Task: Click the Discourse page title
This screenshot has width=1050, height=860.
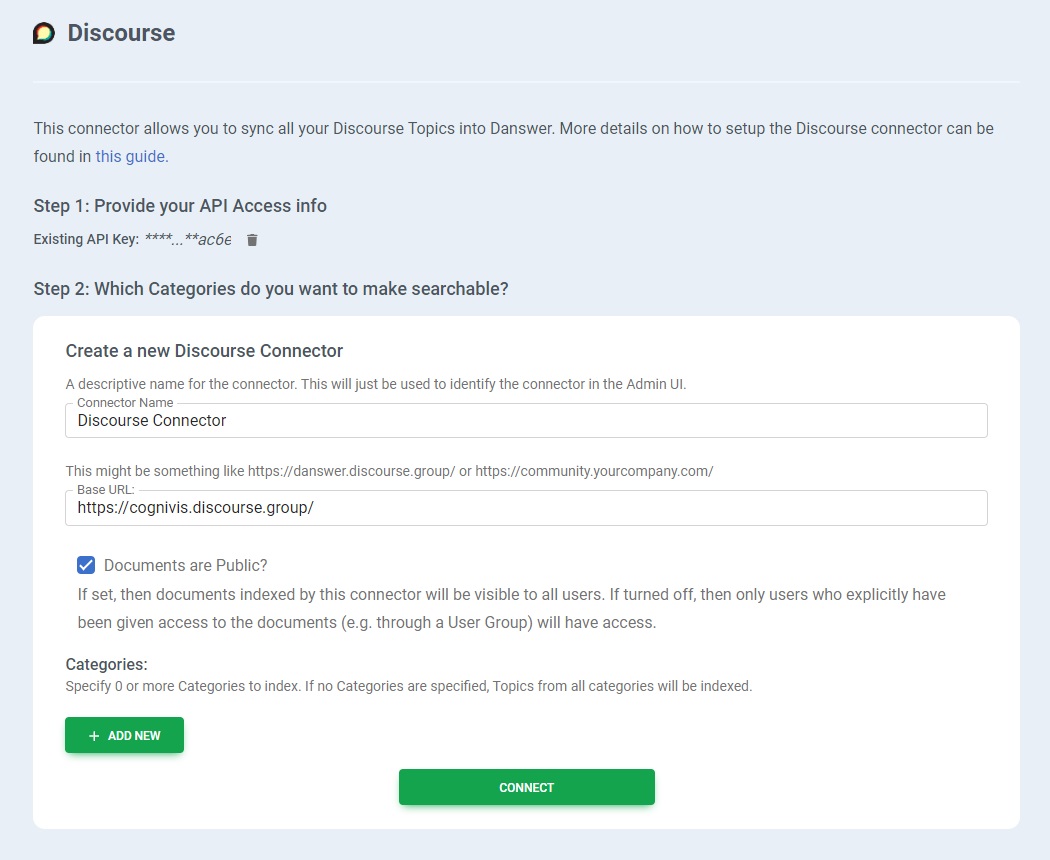Action: tap(121, 33)
